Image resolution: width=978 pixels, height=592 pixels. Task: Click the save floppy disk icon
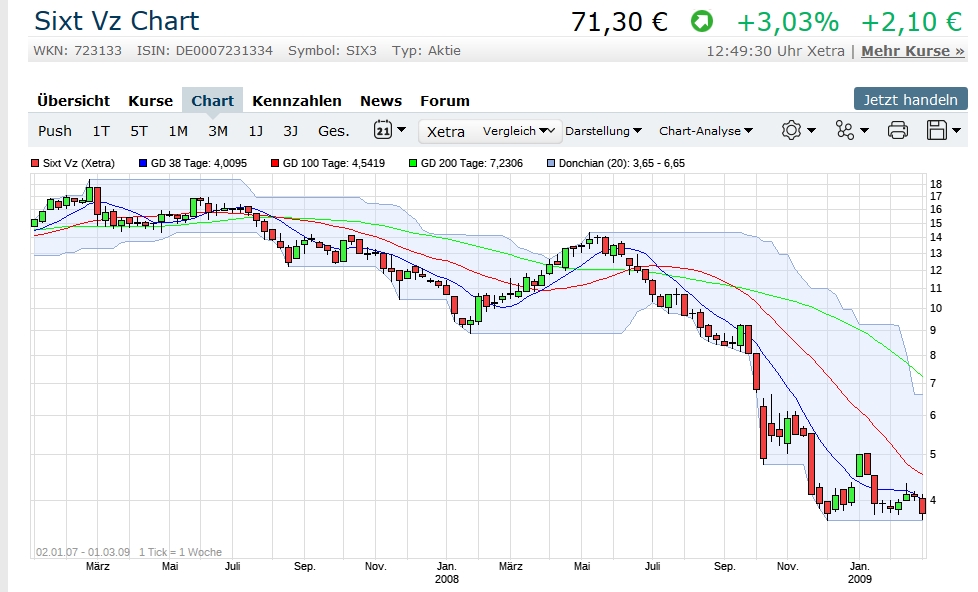tap(942, 130)
